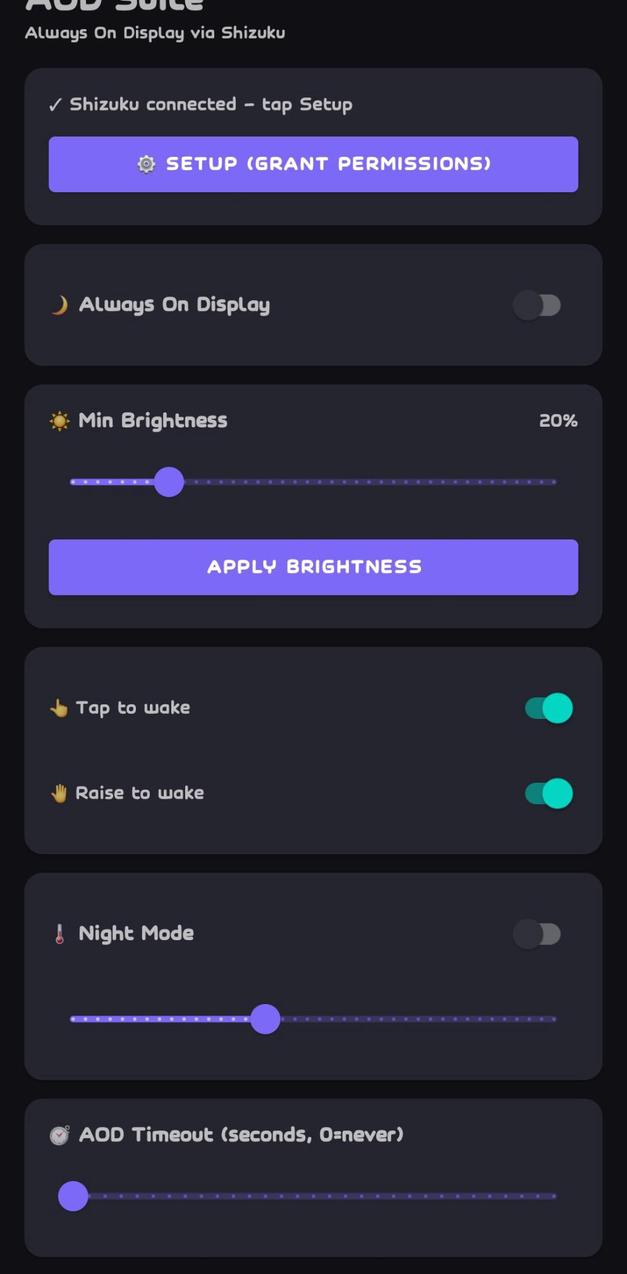Click the AOD Timeout (seconds, 0=never) label
Viewport: 627px width, 1274px height.
click(241, 1135)
